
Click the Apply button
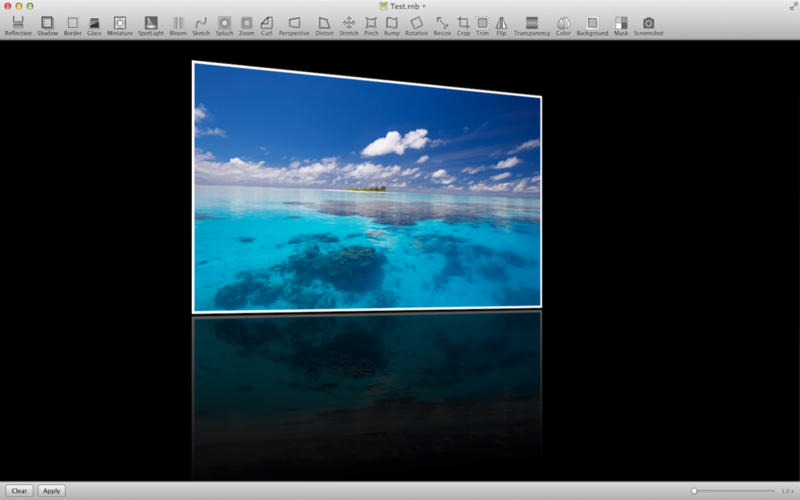click(52, 491)
